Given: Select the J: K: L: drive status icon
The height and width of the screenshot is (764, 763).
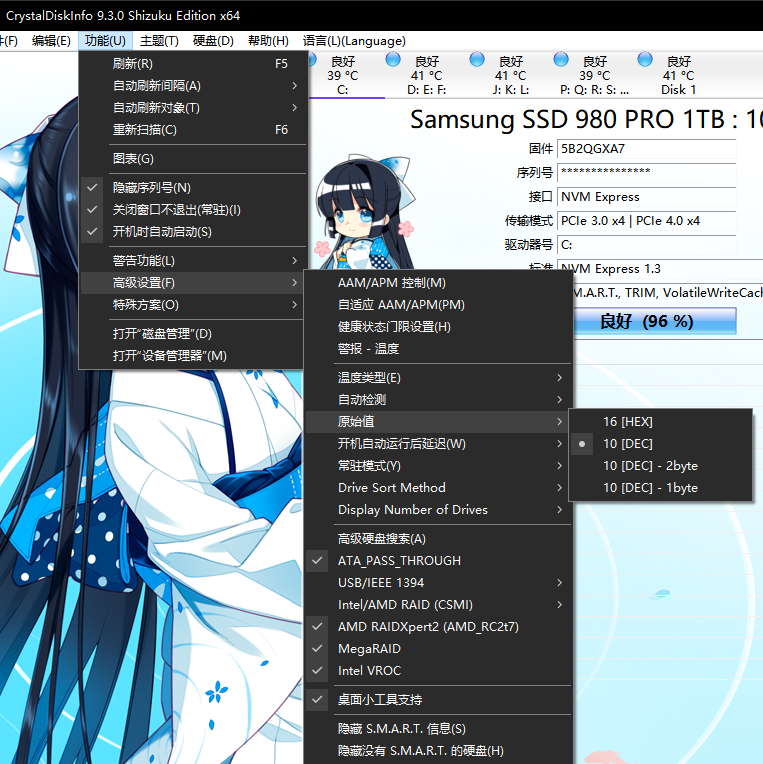Looking at the screenshot, I should (476, 60).
